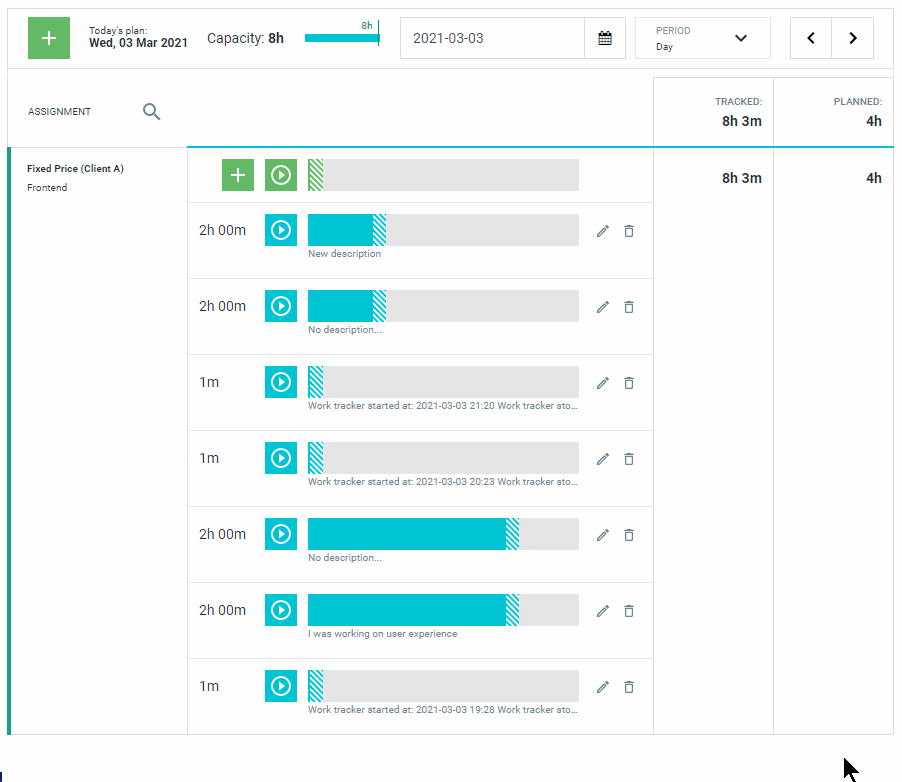The width and height of the screenshot is (902, 782).
Task: Click the capacity 8h progress bar
Action: (x=342, y=38)
